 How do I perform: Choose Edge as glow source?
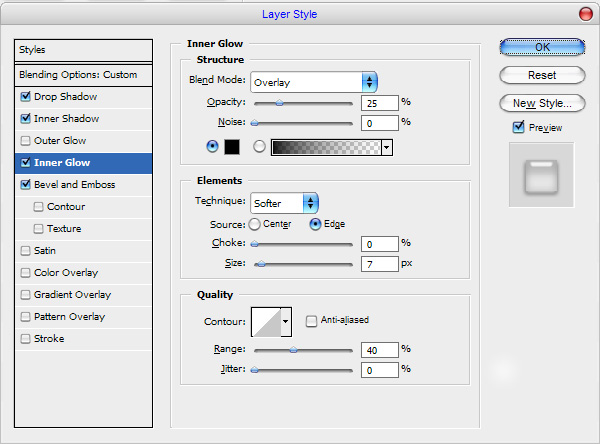(x=315, y=224)
